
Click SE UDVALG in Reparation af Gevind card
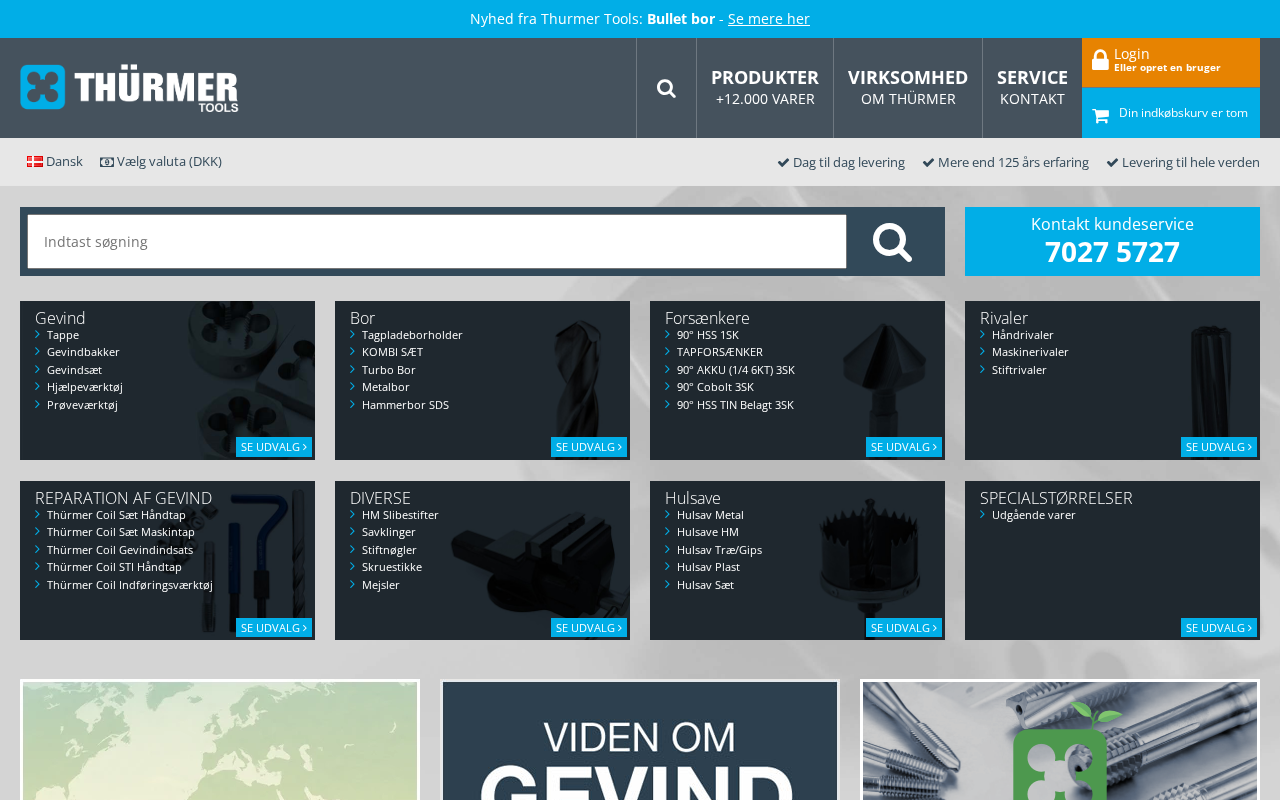click(274, 628)
